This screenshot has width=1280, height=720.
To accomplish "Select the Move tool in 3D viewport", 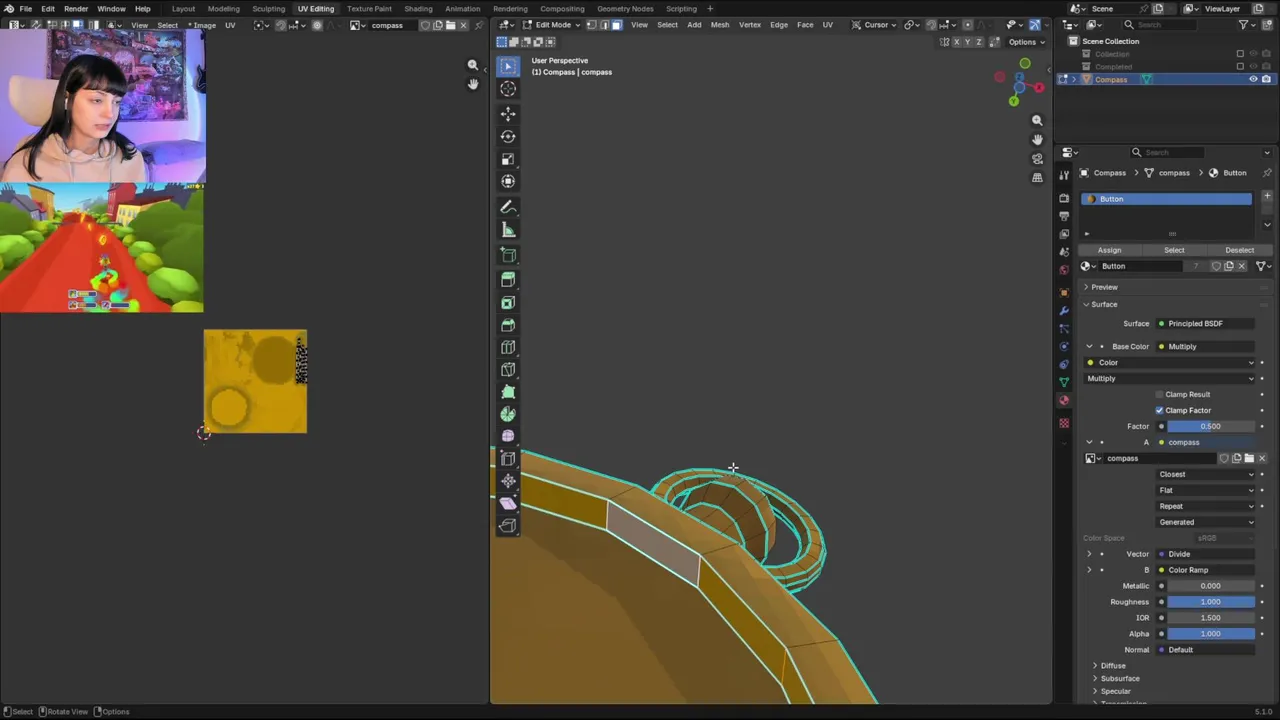I will 508,113.
